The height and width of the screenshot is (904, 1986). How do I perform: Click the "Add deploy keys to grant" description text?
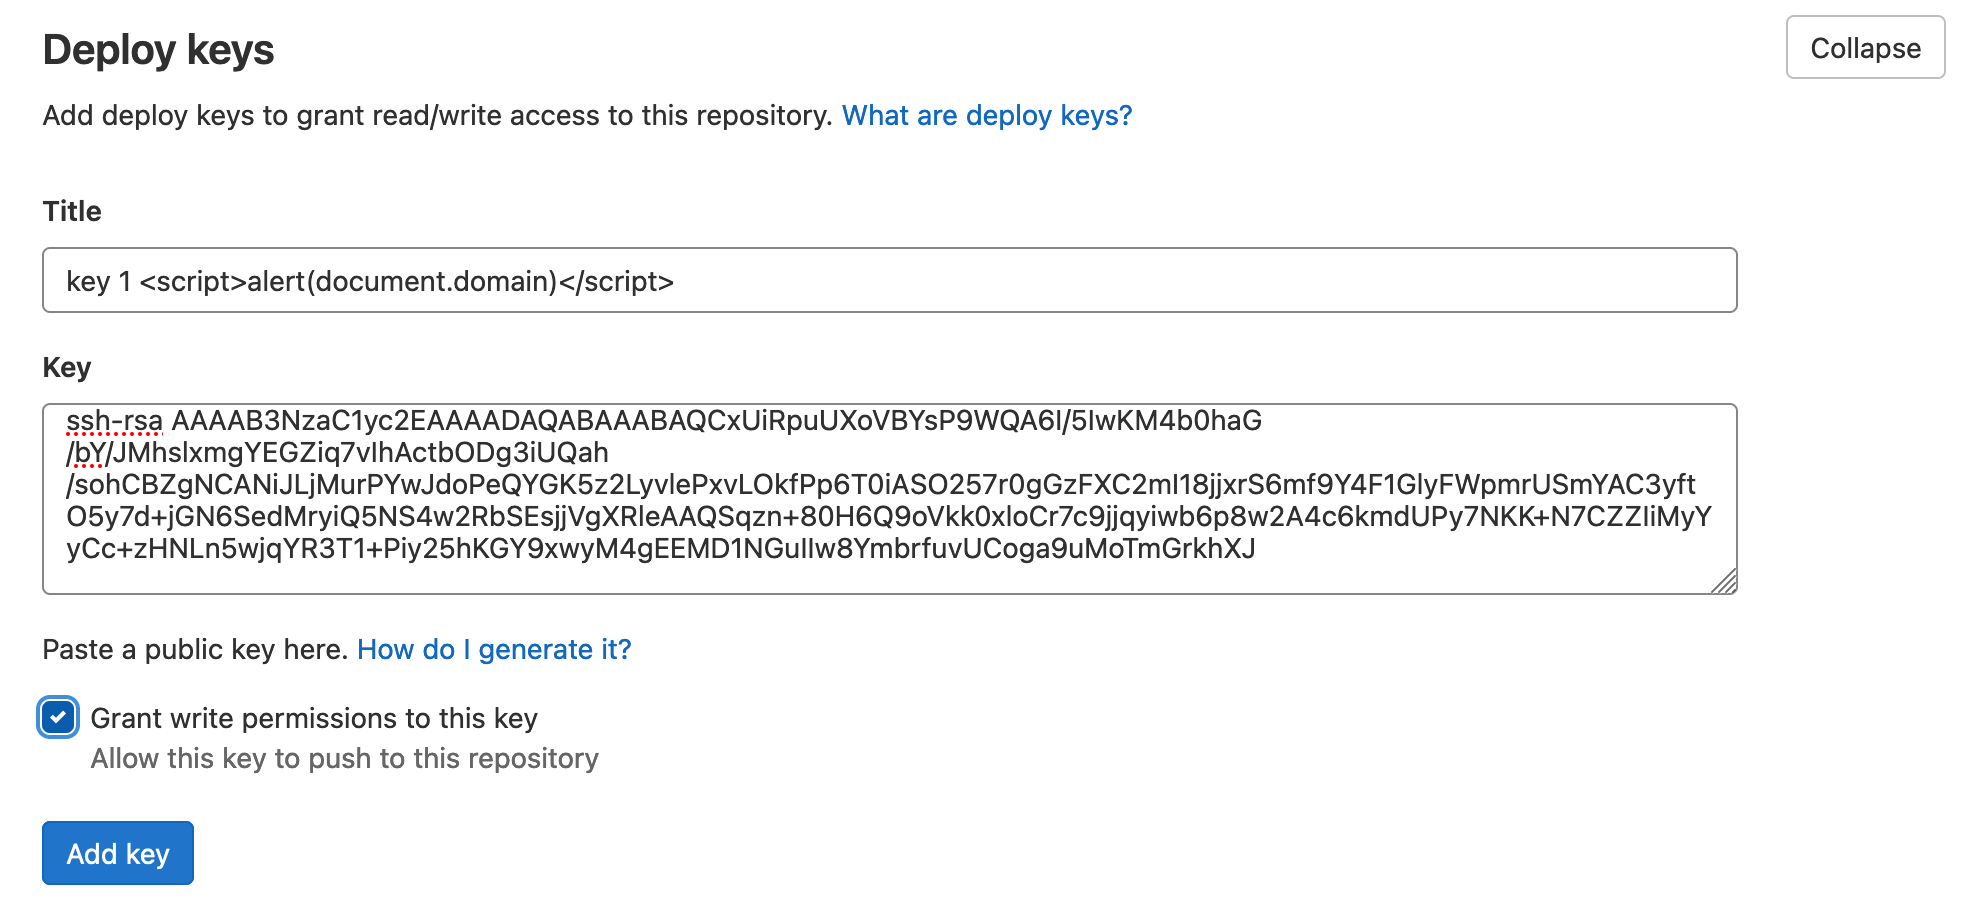point(437,116)
